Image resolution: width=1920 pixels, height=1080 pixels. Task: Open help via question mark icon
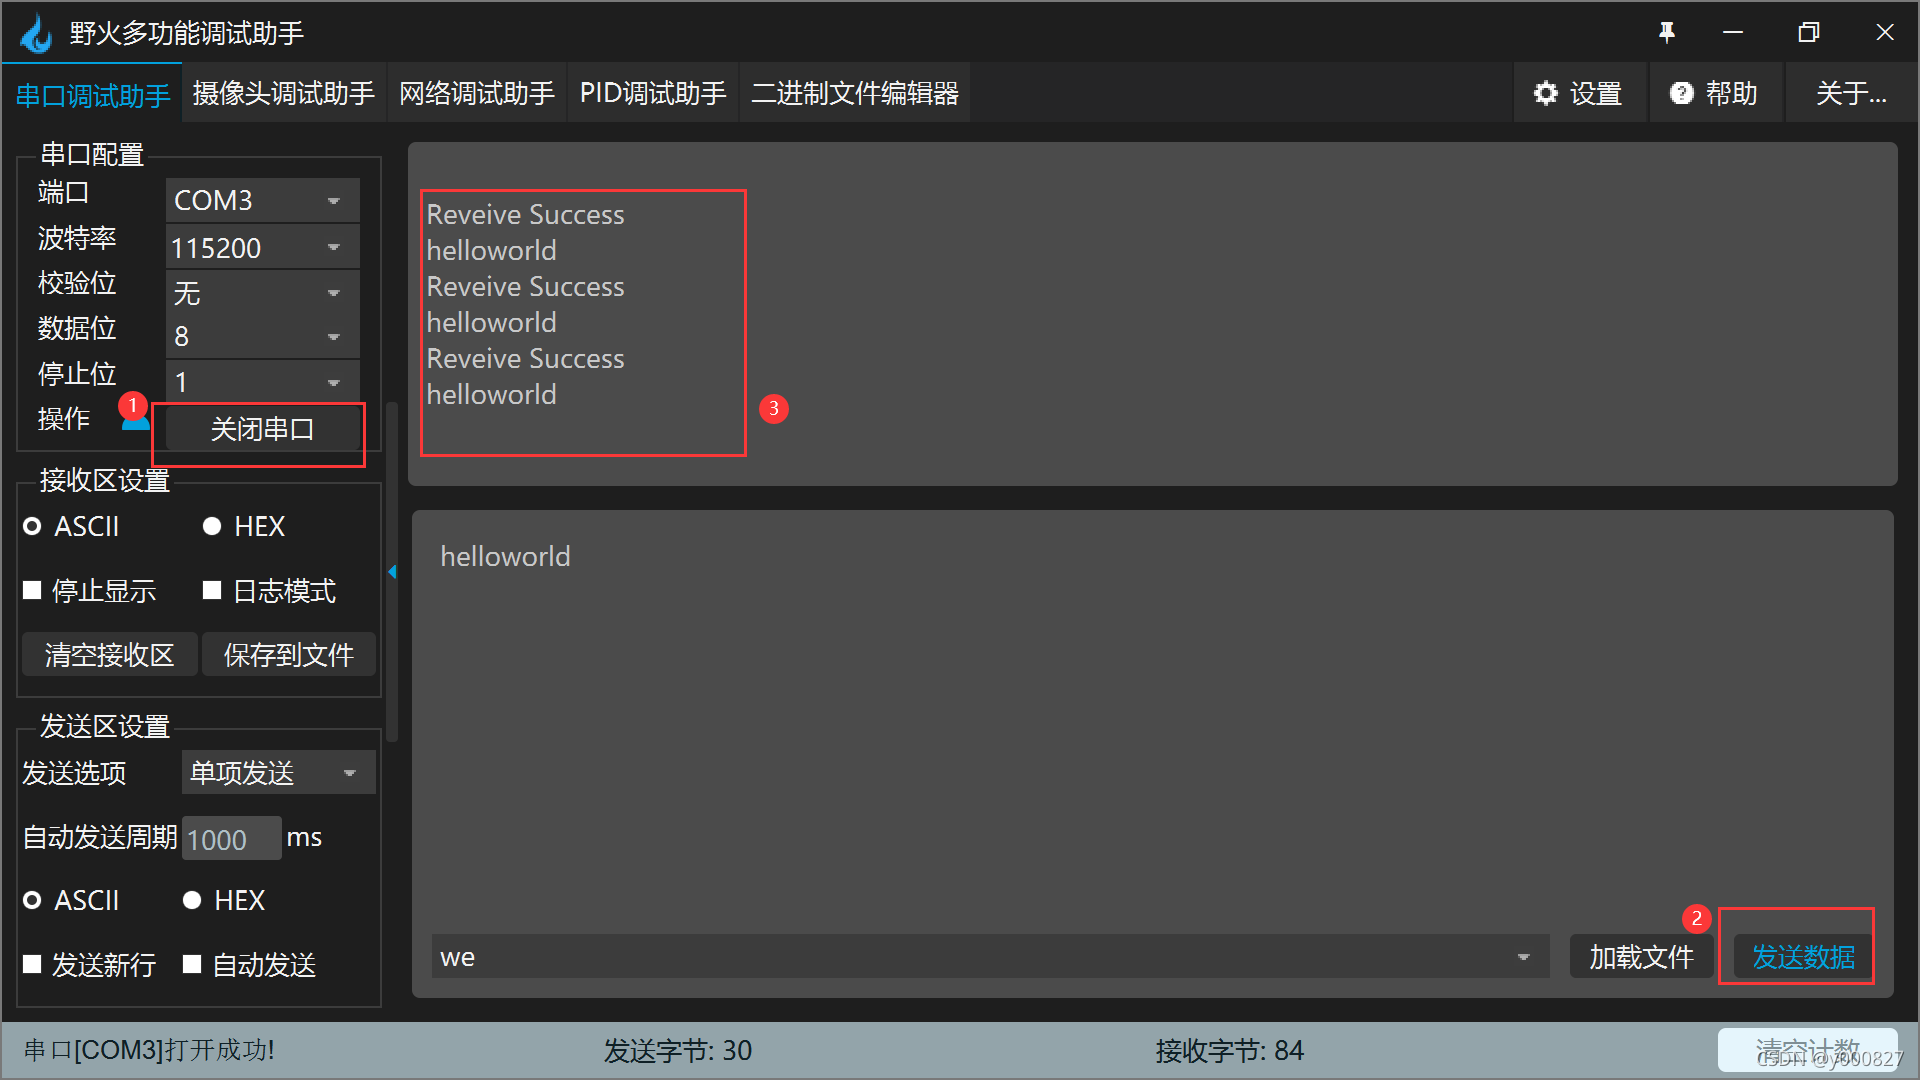pos(1682,93)
